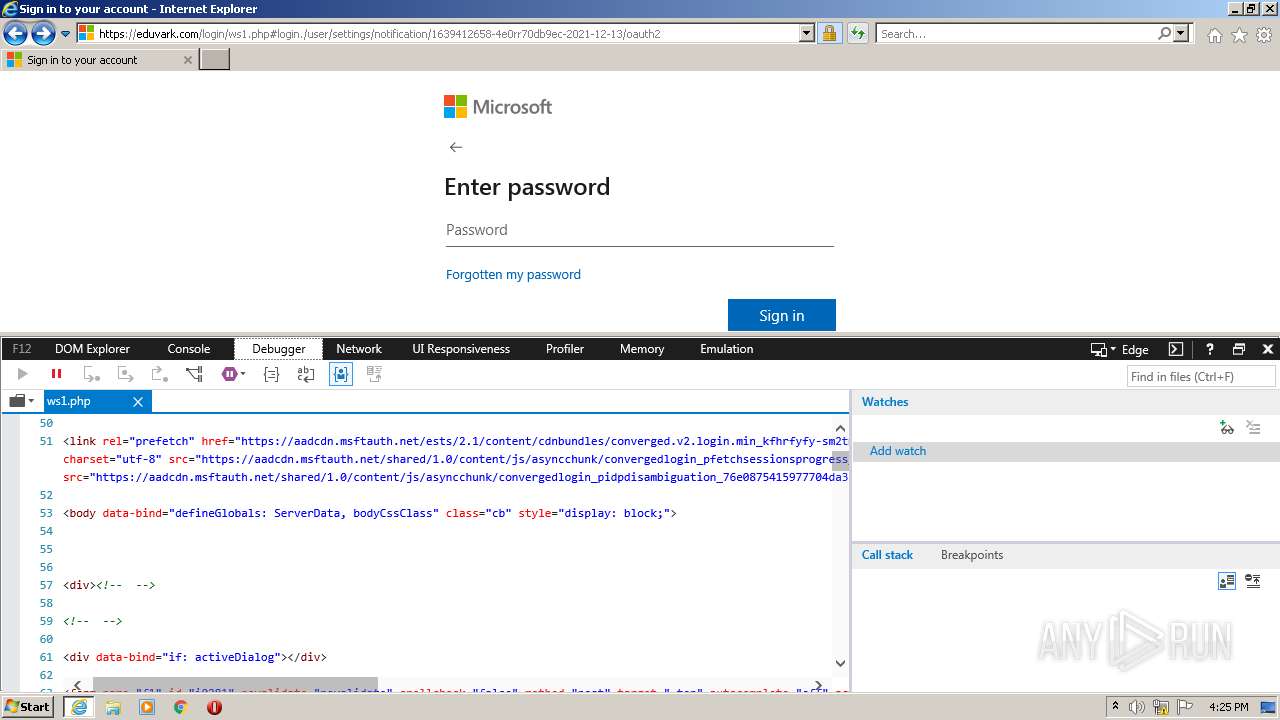Click the Favorites star icon

coord(1239,35)
